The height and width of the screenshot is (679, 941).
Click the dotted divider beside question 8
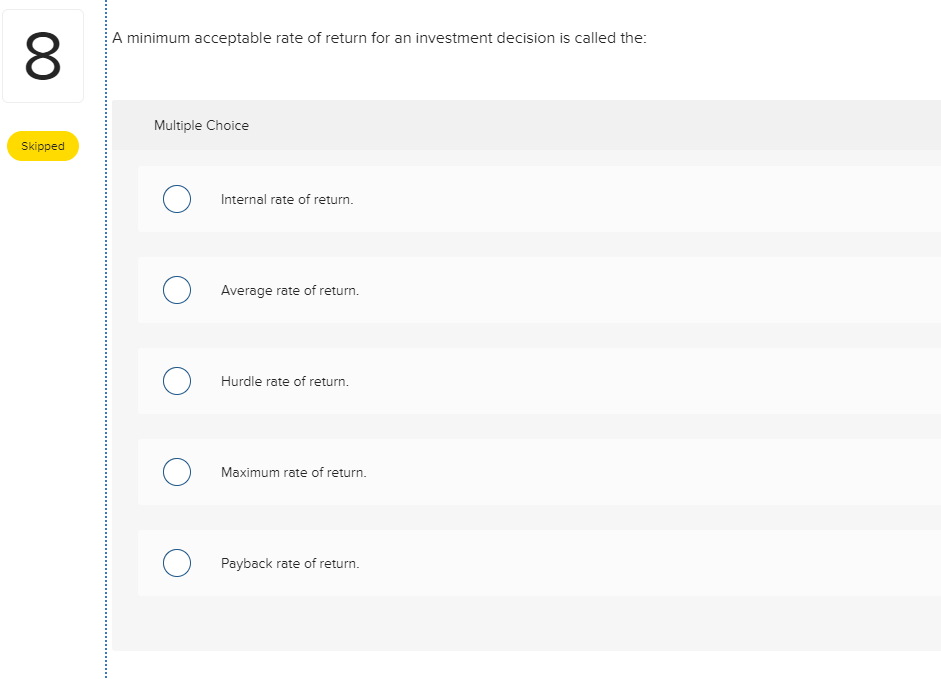point(104,340)
